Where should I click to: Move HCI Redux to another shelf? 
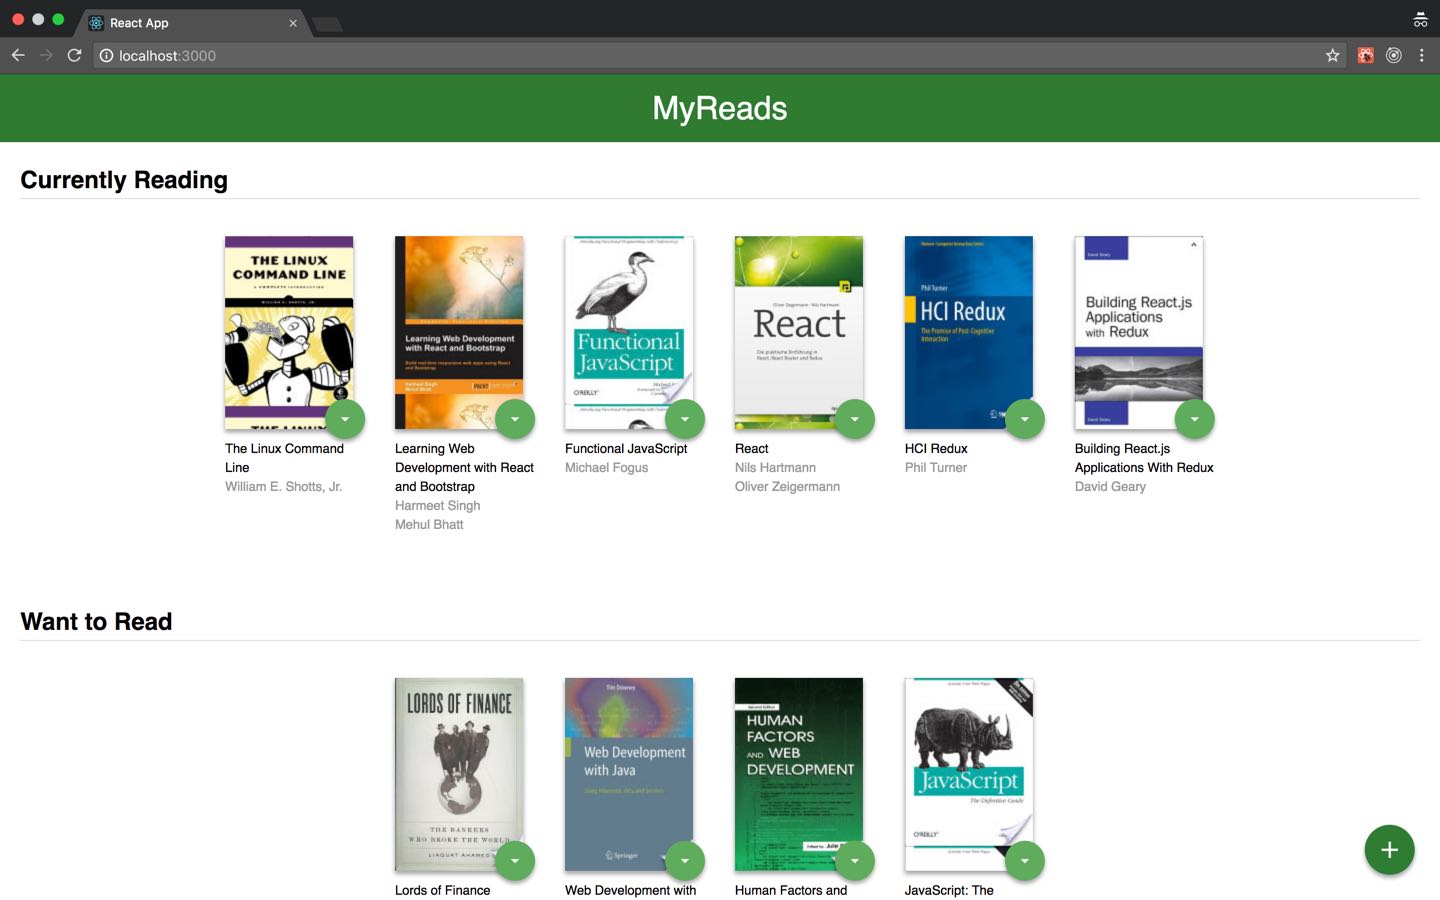tap(1025, 418)
